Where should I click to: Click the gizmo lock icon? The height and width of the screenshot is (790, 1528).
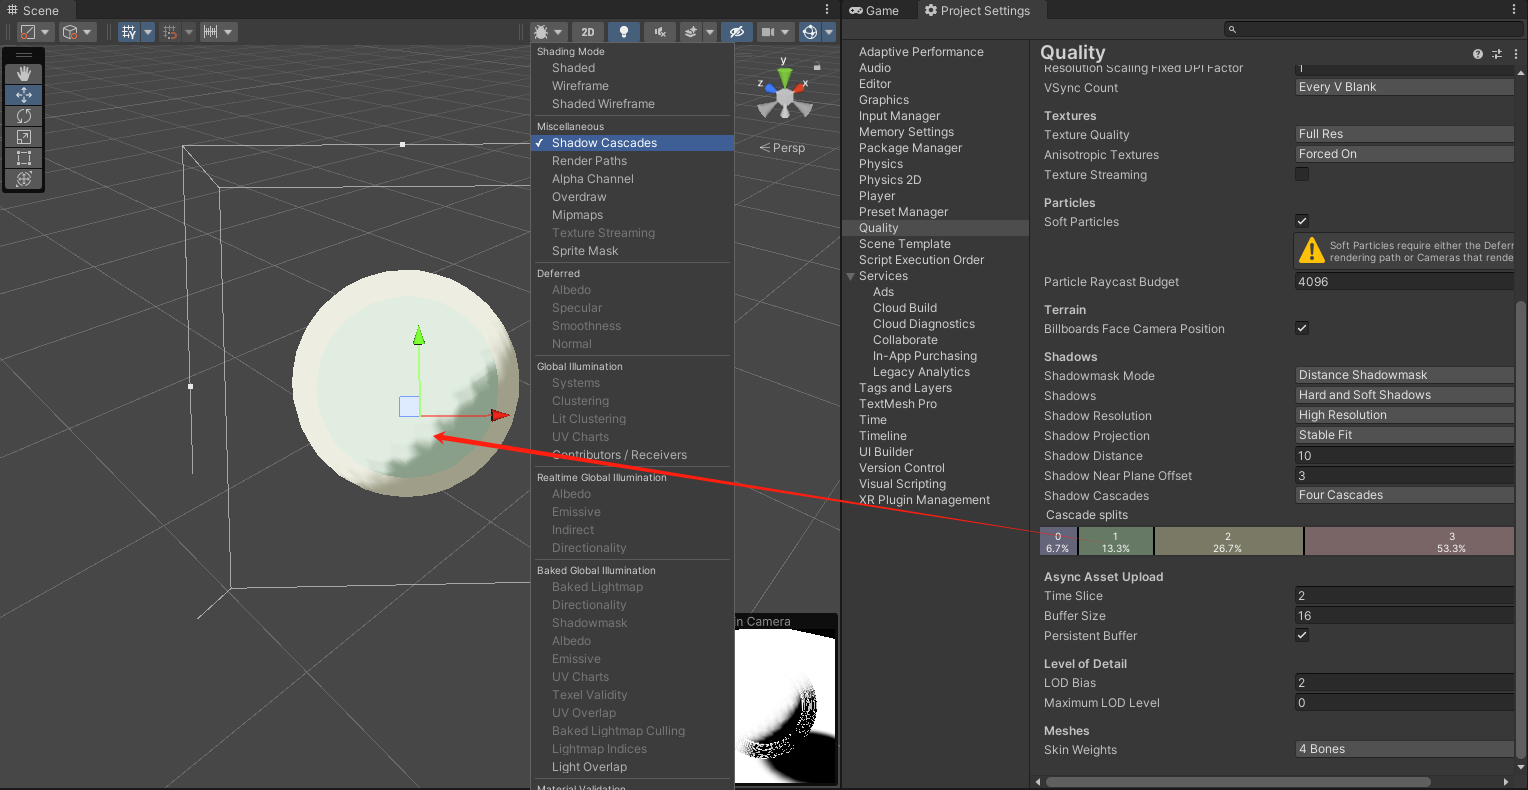pyautogui.click(x=817, y=67)
